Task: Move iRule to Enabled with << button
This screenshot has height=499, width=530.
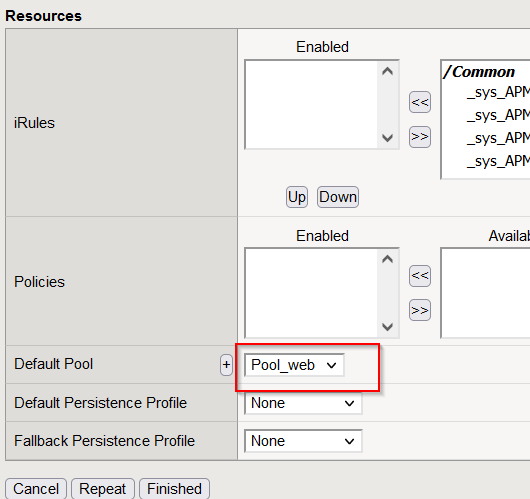Action: click(420, 102)
